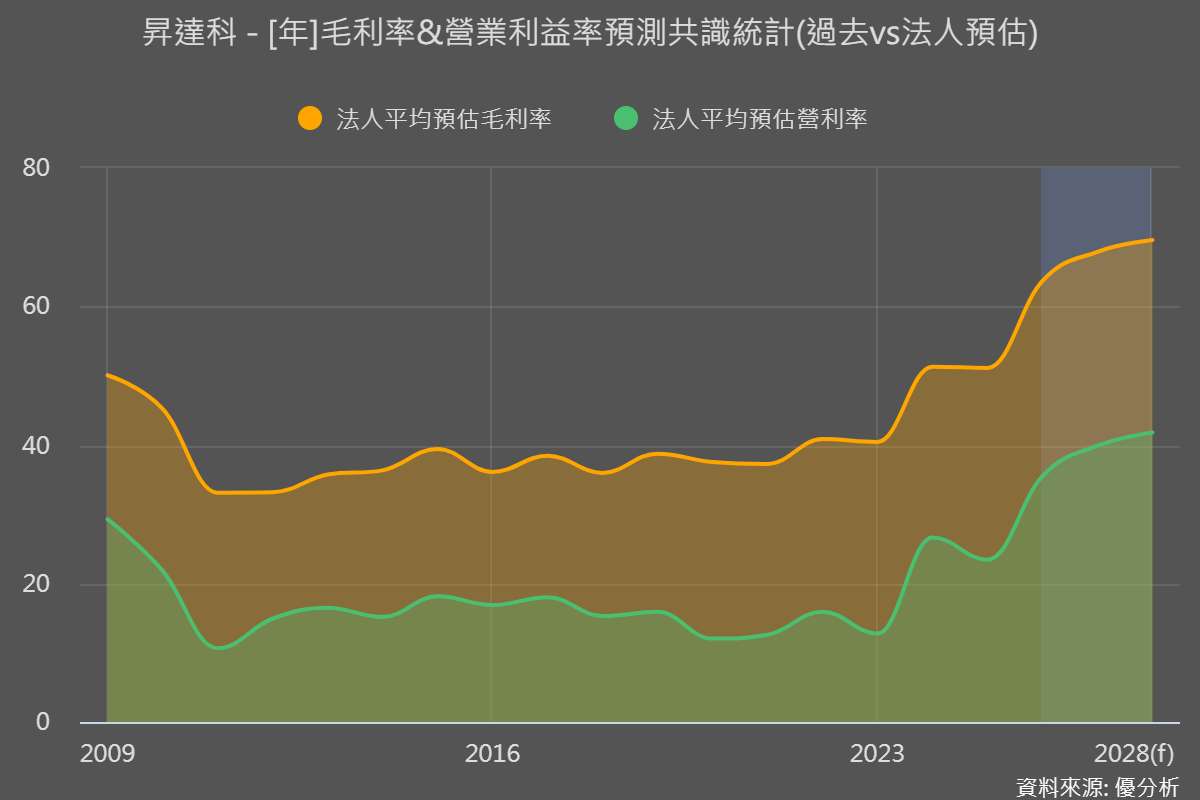Click the orange line's 2028 end point
The image size is (1200, 800).
pos(1151,240)
